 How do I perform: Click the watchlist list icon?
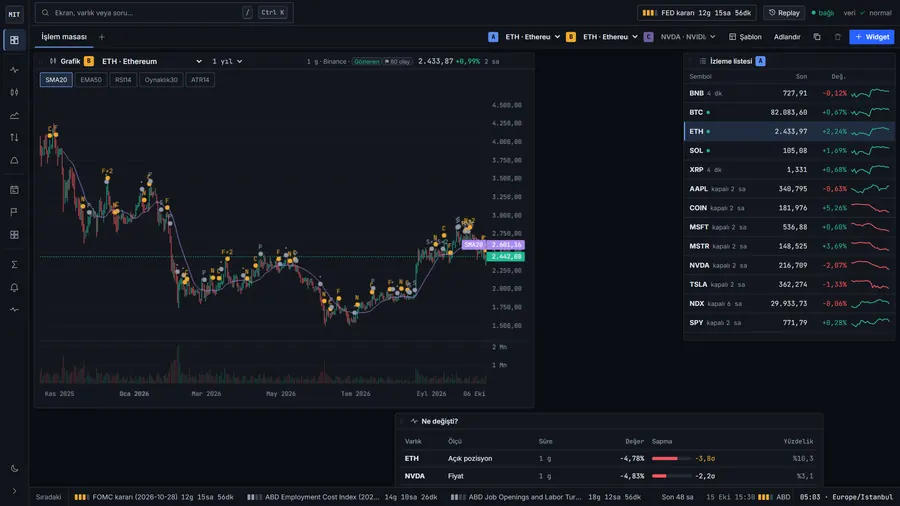click(703, 61)
